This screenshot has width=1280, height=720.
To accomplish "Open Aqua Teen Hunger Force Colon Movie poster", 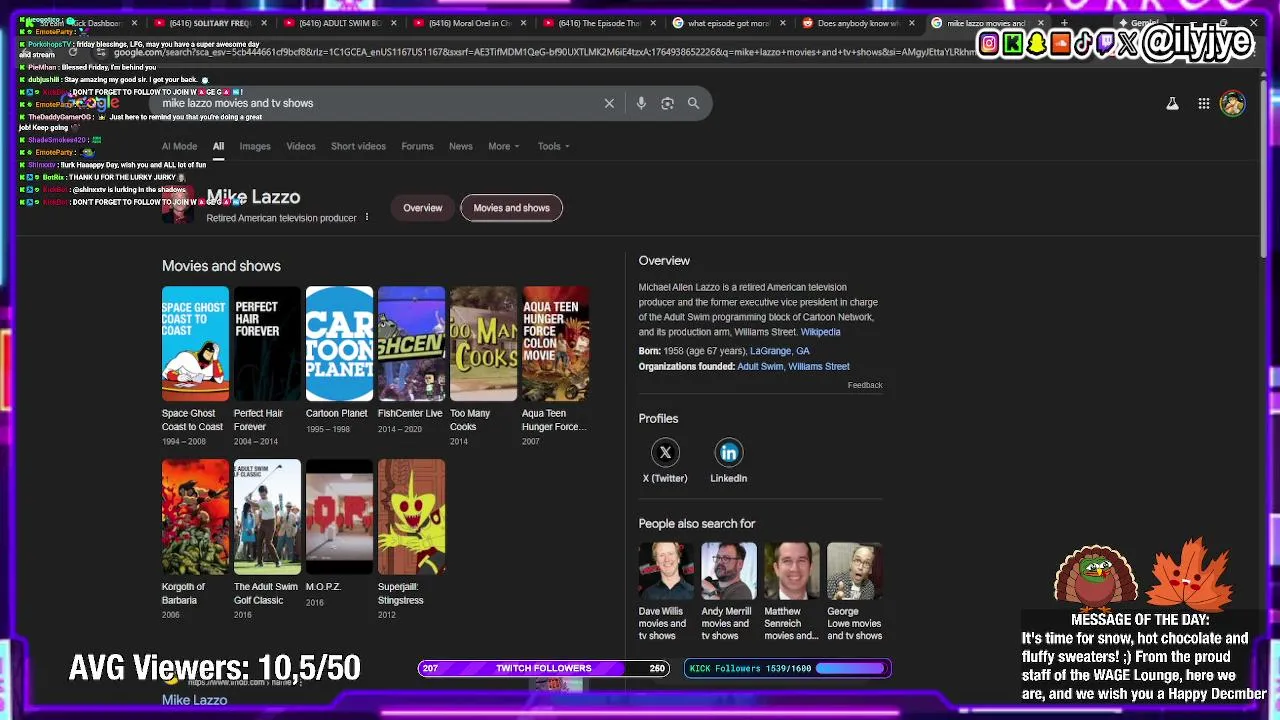I will pos(555,344).
